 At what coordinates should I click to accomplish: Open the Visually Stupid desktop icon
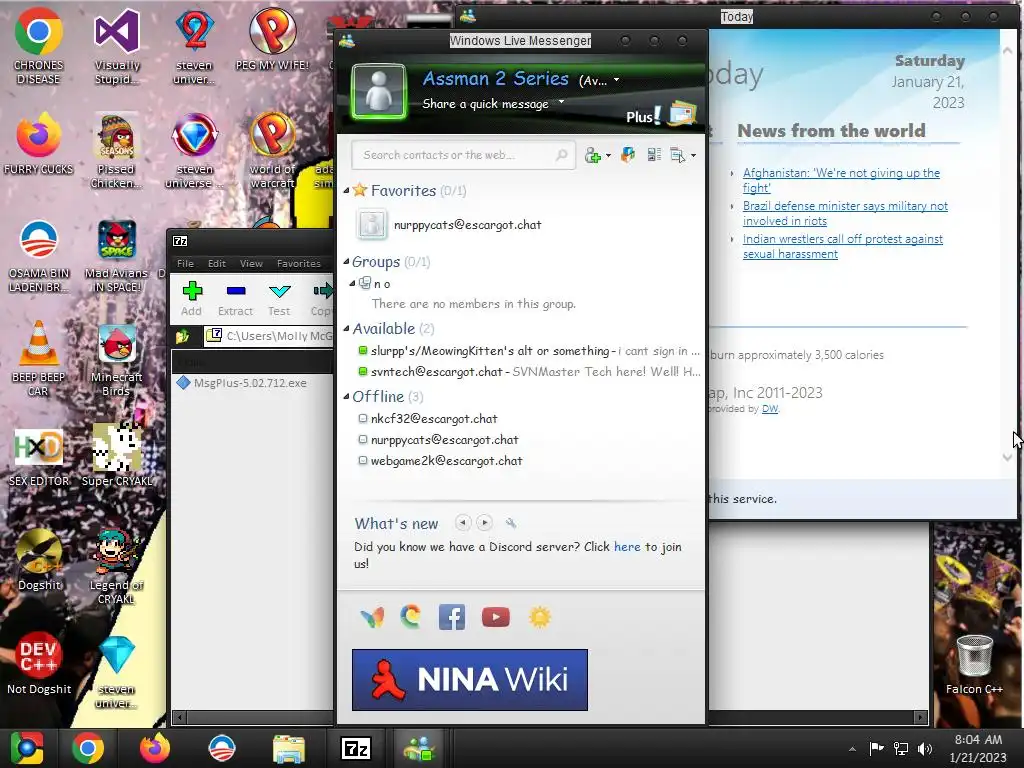coord(117,47)
